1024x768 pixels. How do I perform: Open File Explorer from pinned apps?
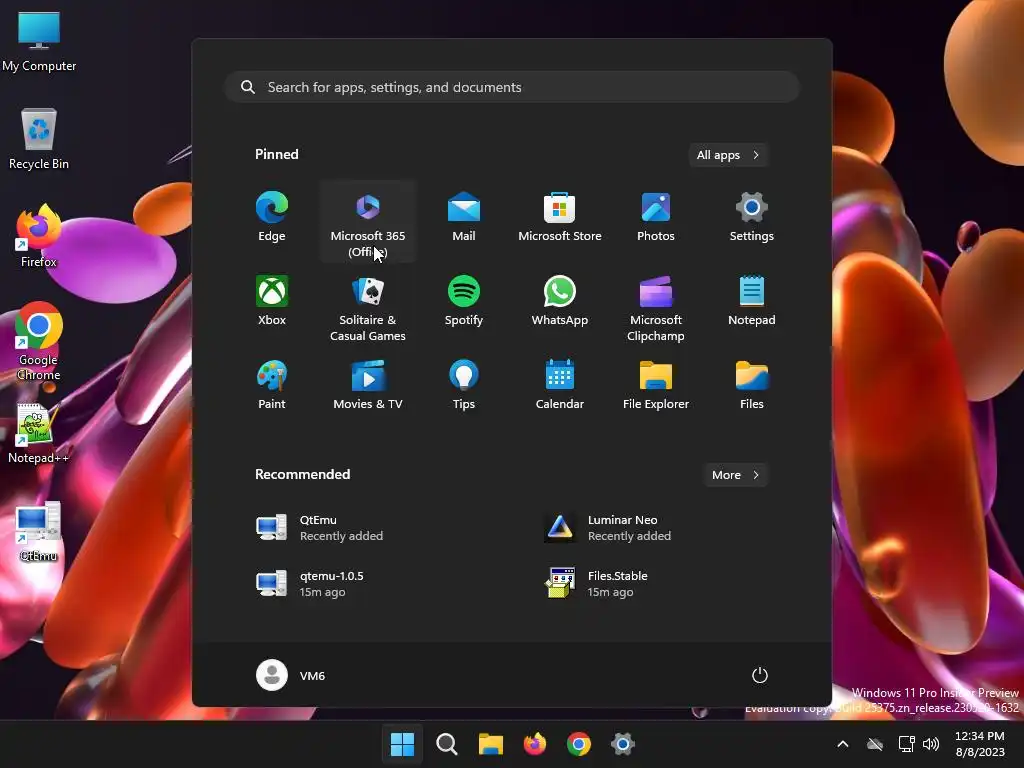656,385
